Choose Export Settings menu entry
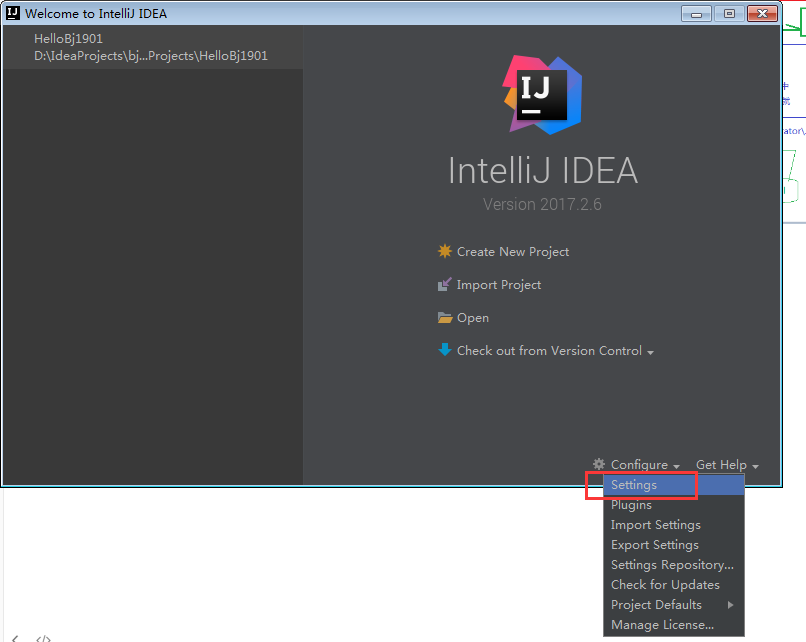 (674, 545)
